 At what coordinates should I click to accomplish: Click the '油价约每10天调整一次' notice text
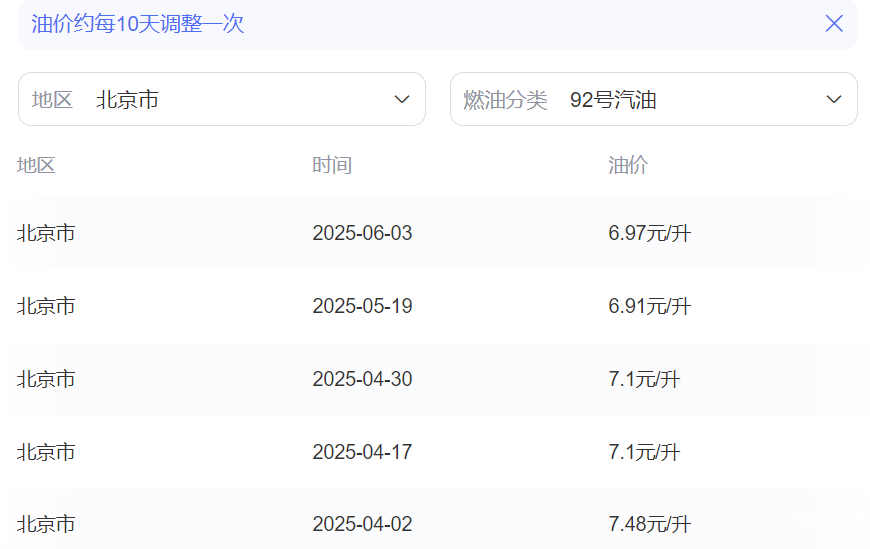click(x=138, y=24)
